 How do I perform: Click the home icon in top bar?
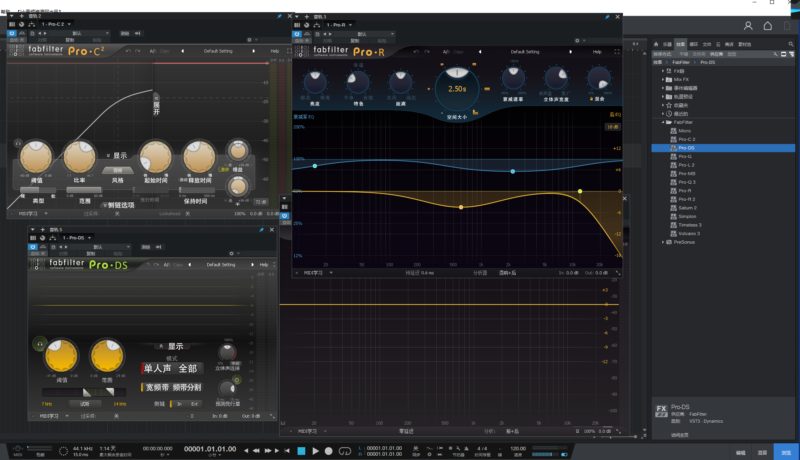[x=768, y=26]
